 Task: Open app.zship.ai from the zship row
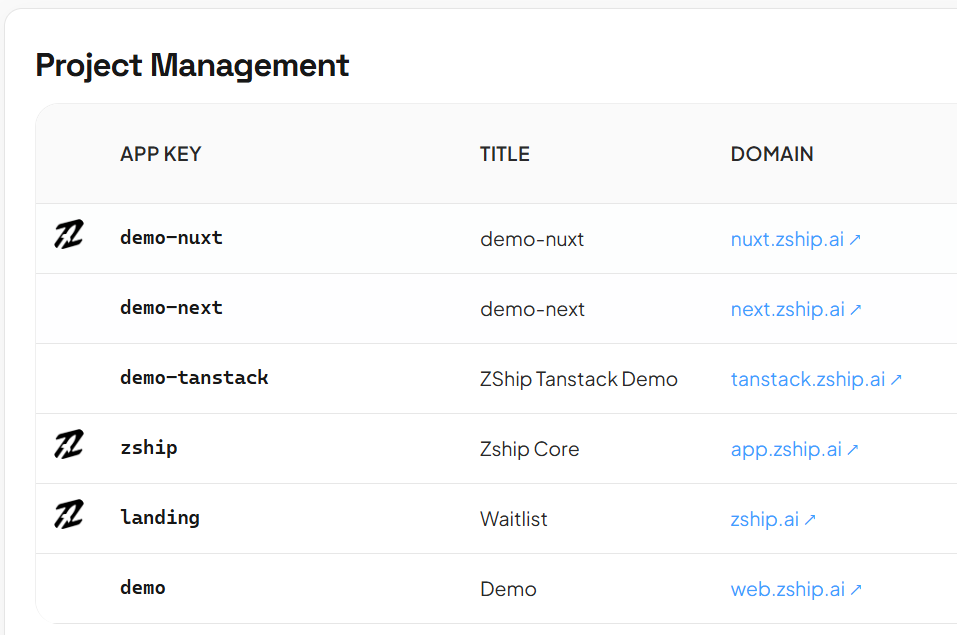(x=784, y=449)
